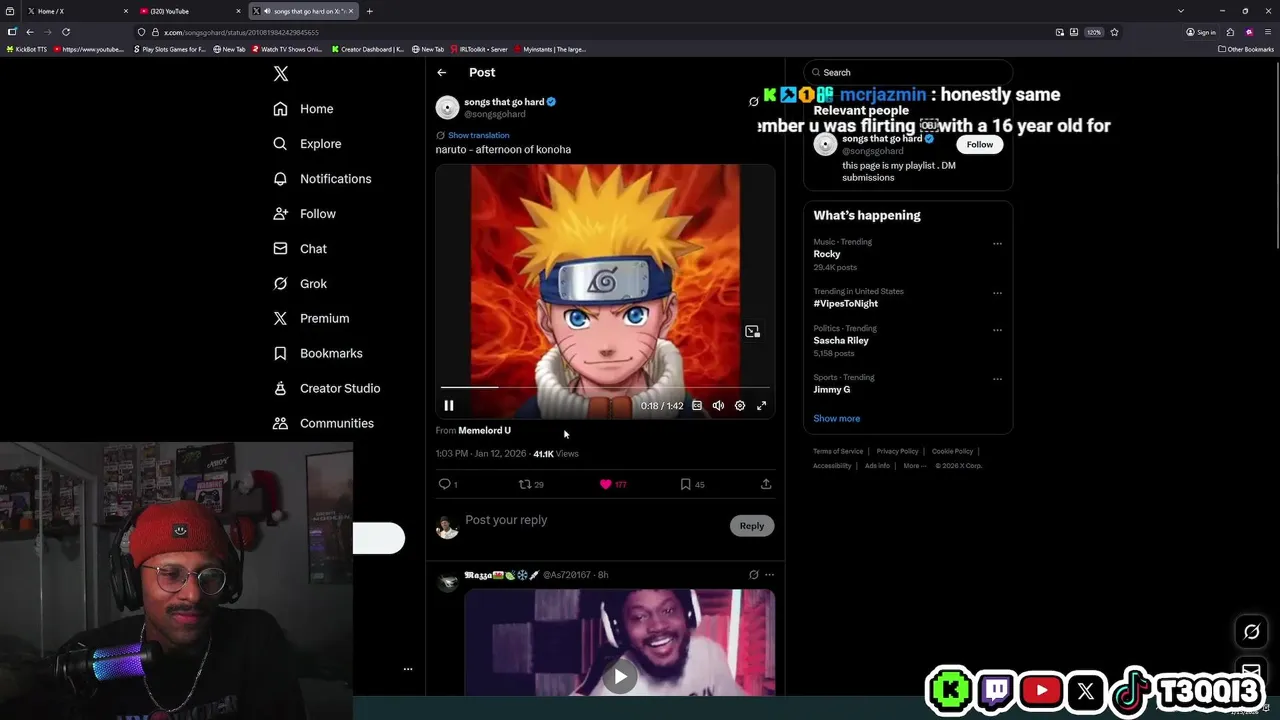This screenshot has width=1280, height=720.
Task: Open Memelord U source link
Action: [484, 430]
